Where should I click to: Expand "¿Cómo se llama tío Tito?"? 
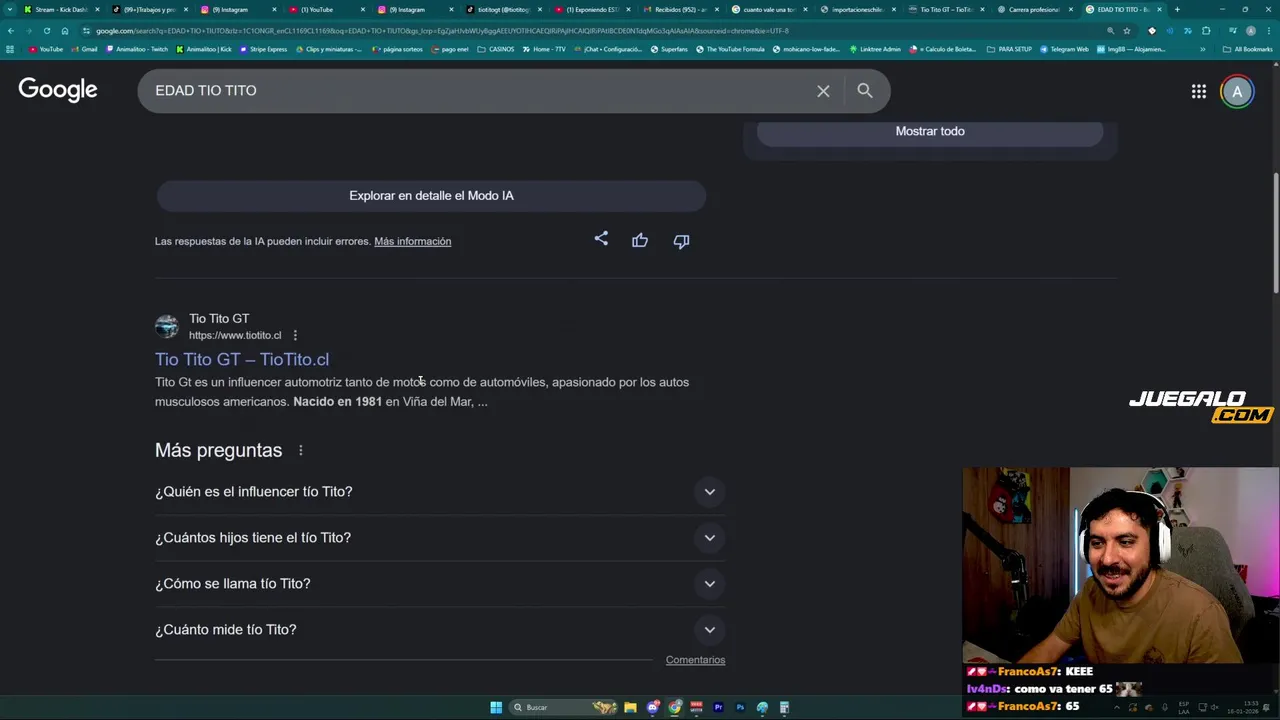tap(440, 584)
